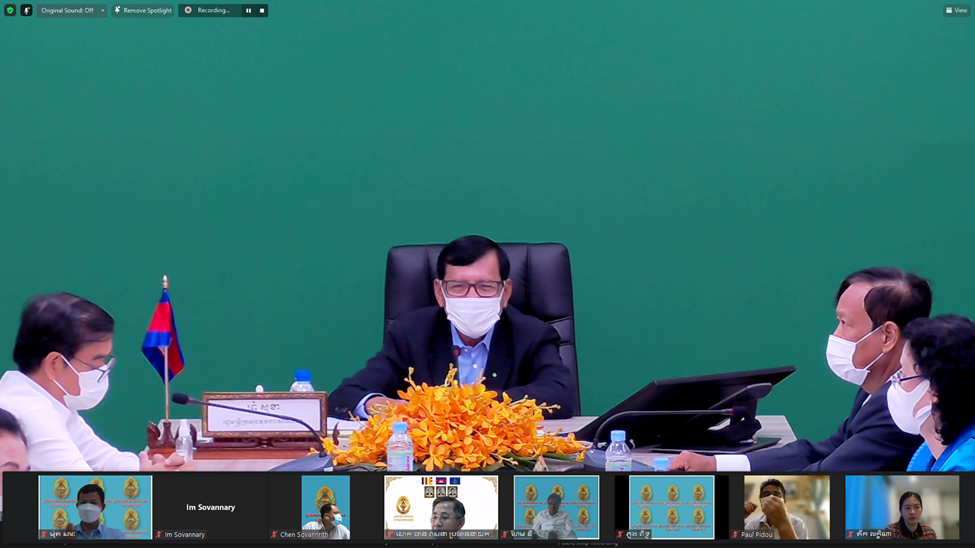
Task: Pause the meeting recording
Action: (x=249, y=10)
